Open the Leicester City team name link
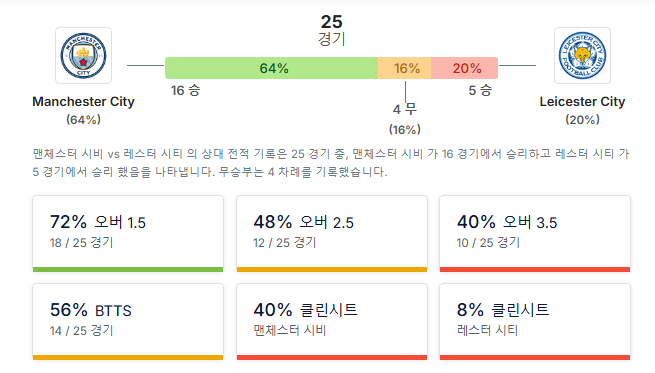Viewport: 655px width, 373px height. [x=582, y=101]
